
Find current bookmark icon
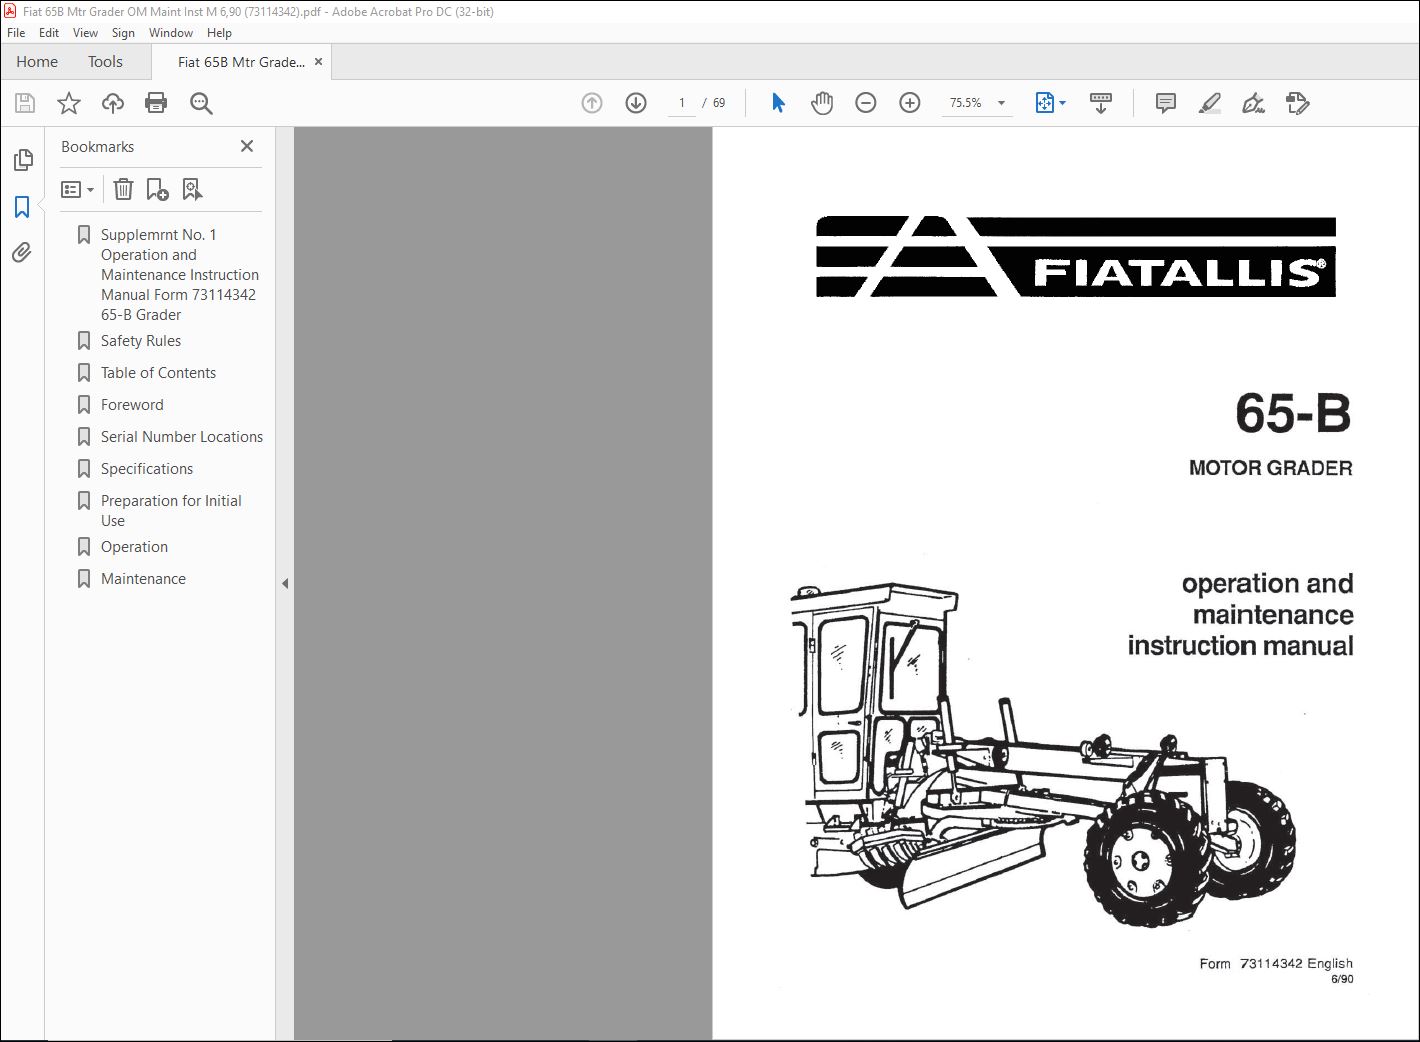(192, 189)
